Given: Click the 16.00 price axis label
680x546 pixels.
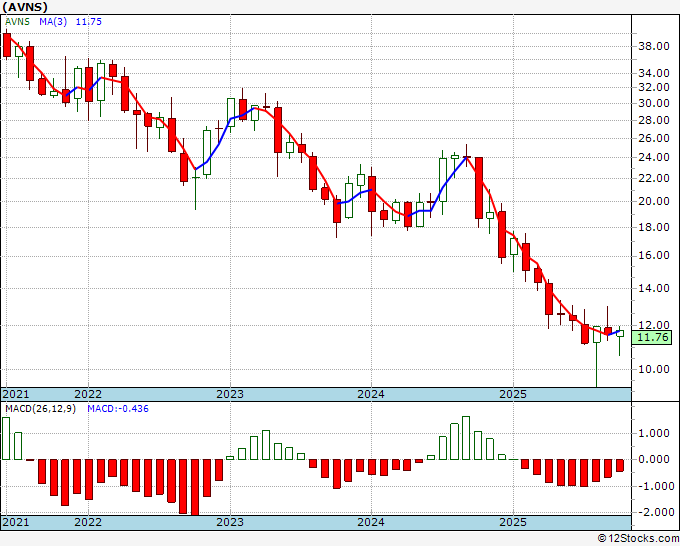Looking at the screenshot, I should click(x=654, y=255).
